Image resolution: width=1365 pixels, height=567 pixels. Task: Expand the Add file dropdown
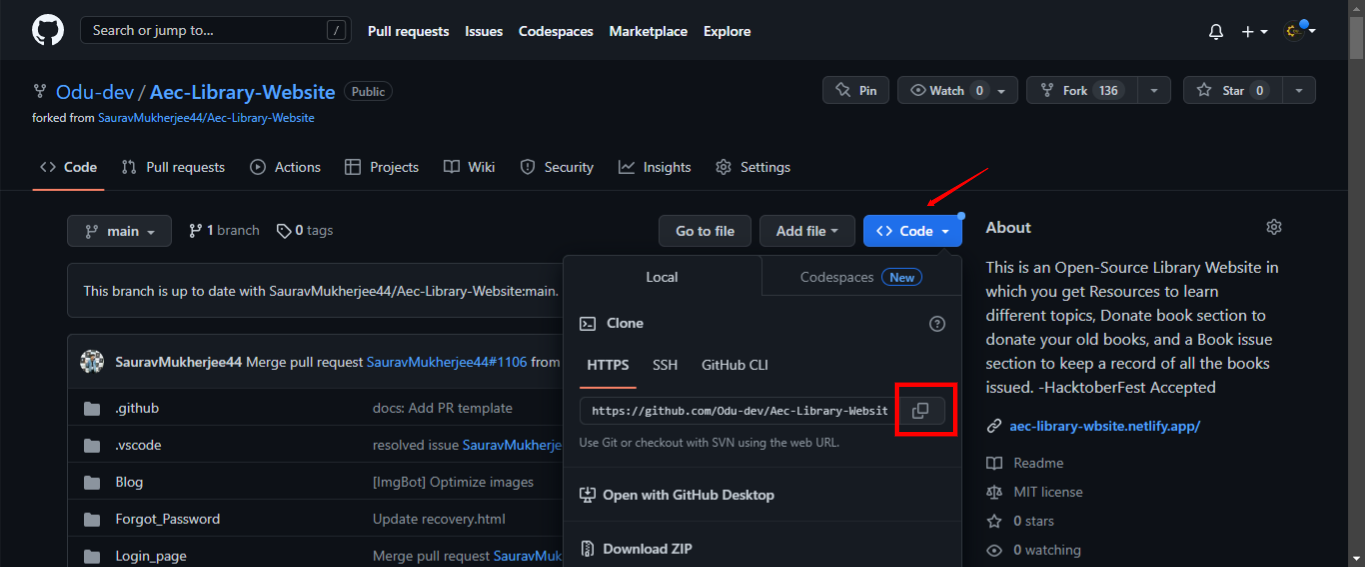807,231
